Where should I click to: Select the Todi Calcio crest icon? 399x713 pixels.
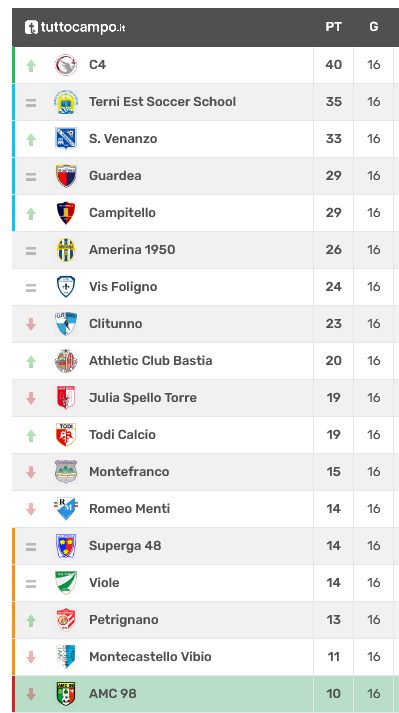click(x=66, y=435)
